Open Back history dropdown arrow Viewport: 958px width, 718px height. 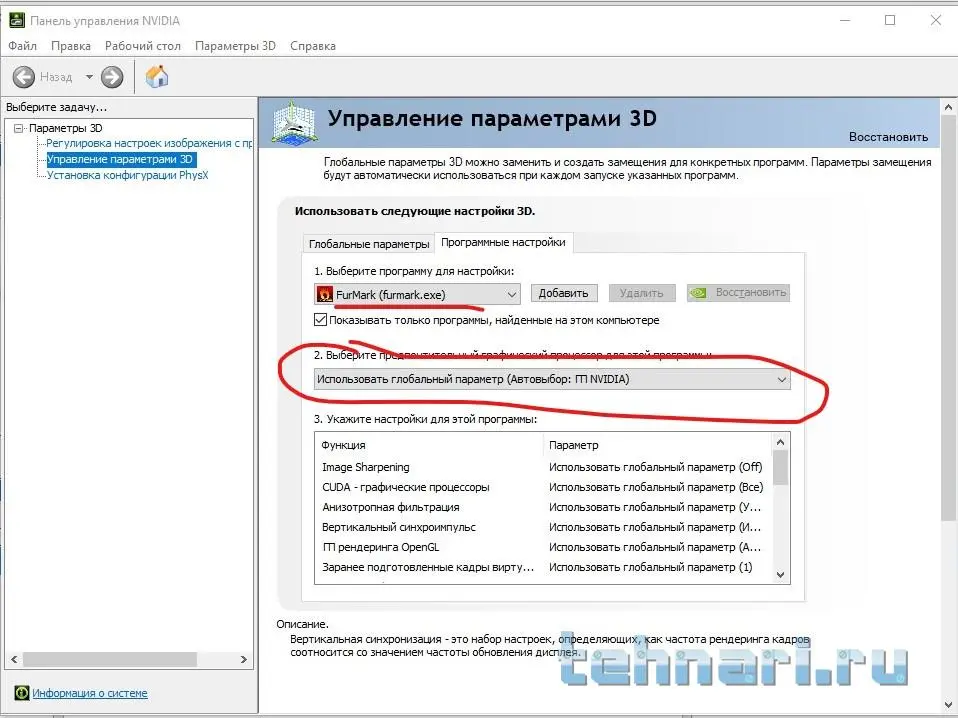coord(89,77)
